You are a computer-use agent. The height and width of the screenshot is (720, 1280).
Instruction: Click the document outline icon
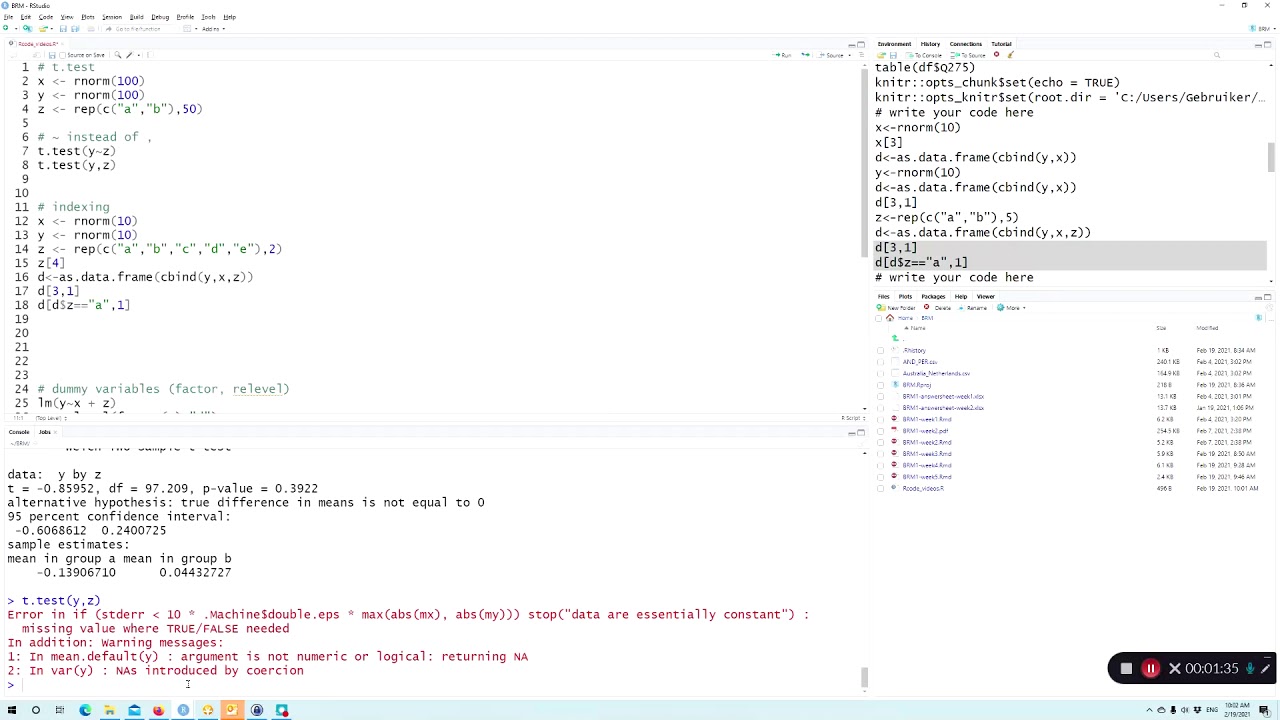(861, 55)
